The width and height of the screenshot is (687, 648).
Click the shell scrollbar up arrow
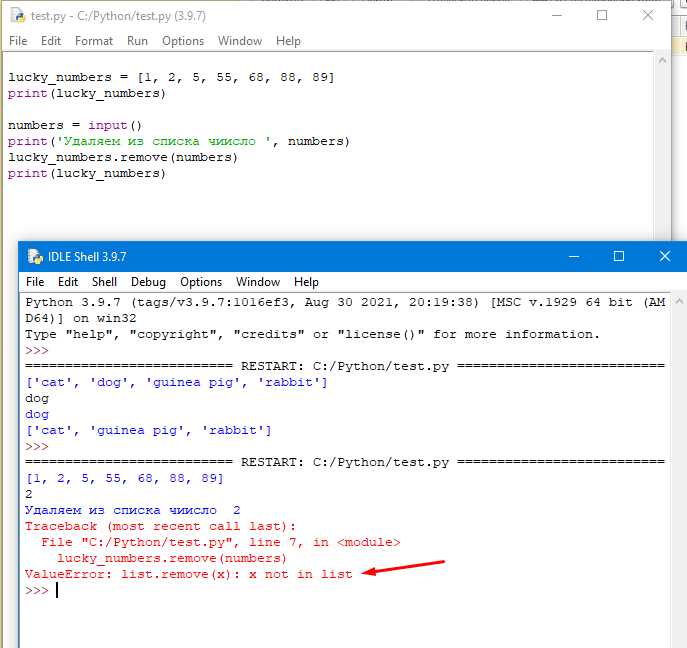[679, 301]
